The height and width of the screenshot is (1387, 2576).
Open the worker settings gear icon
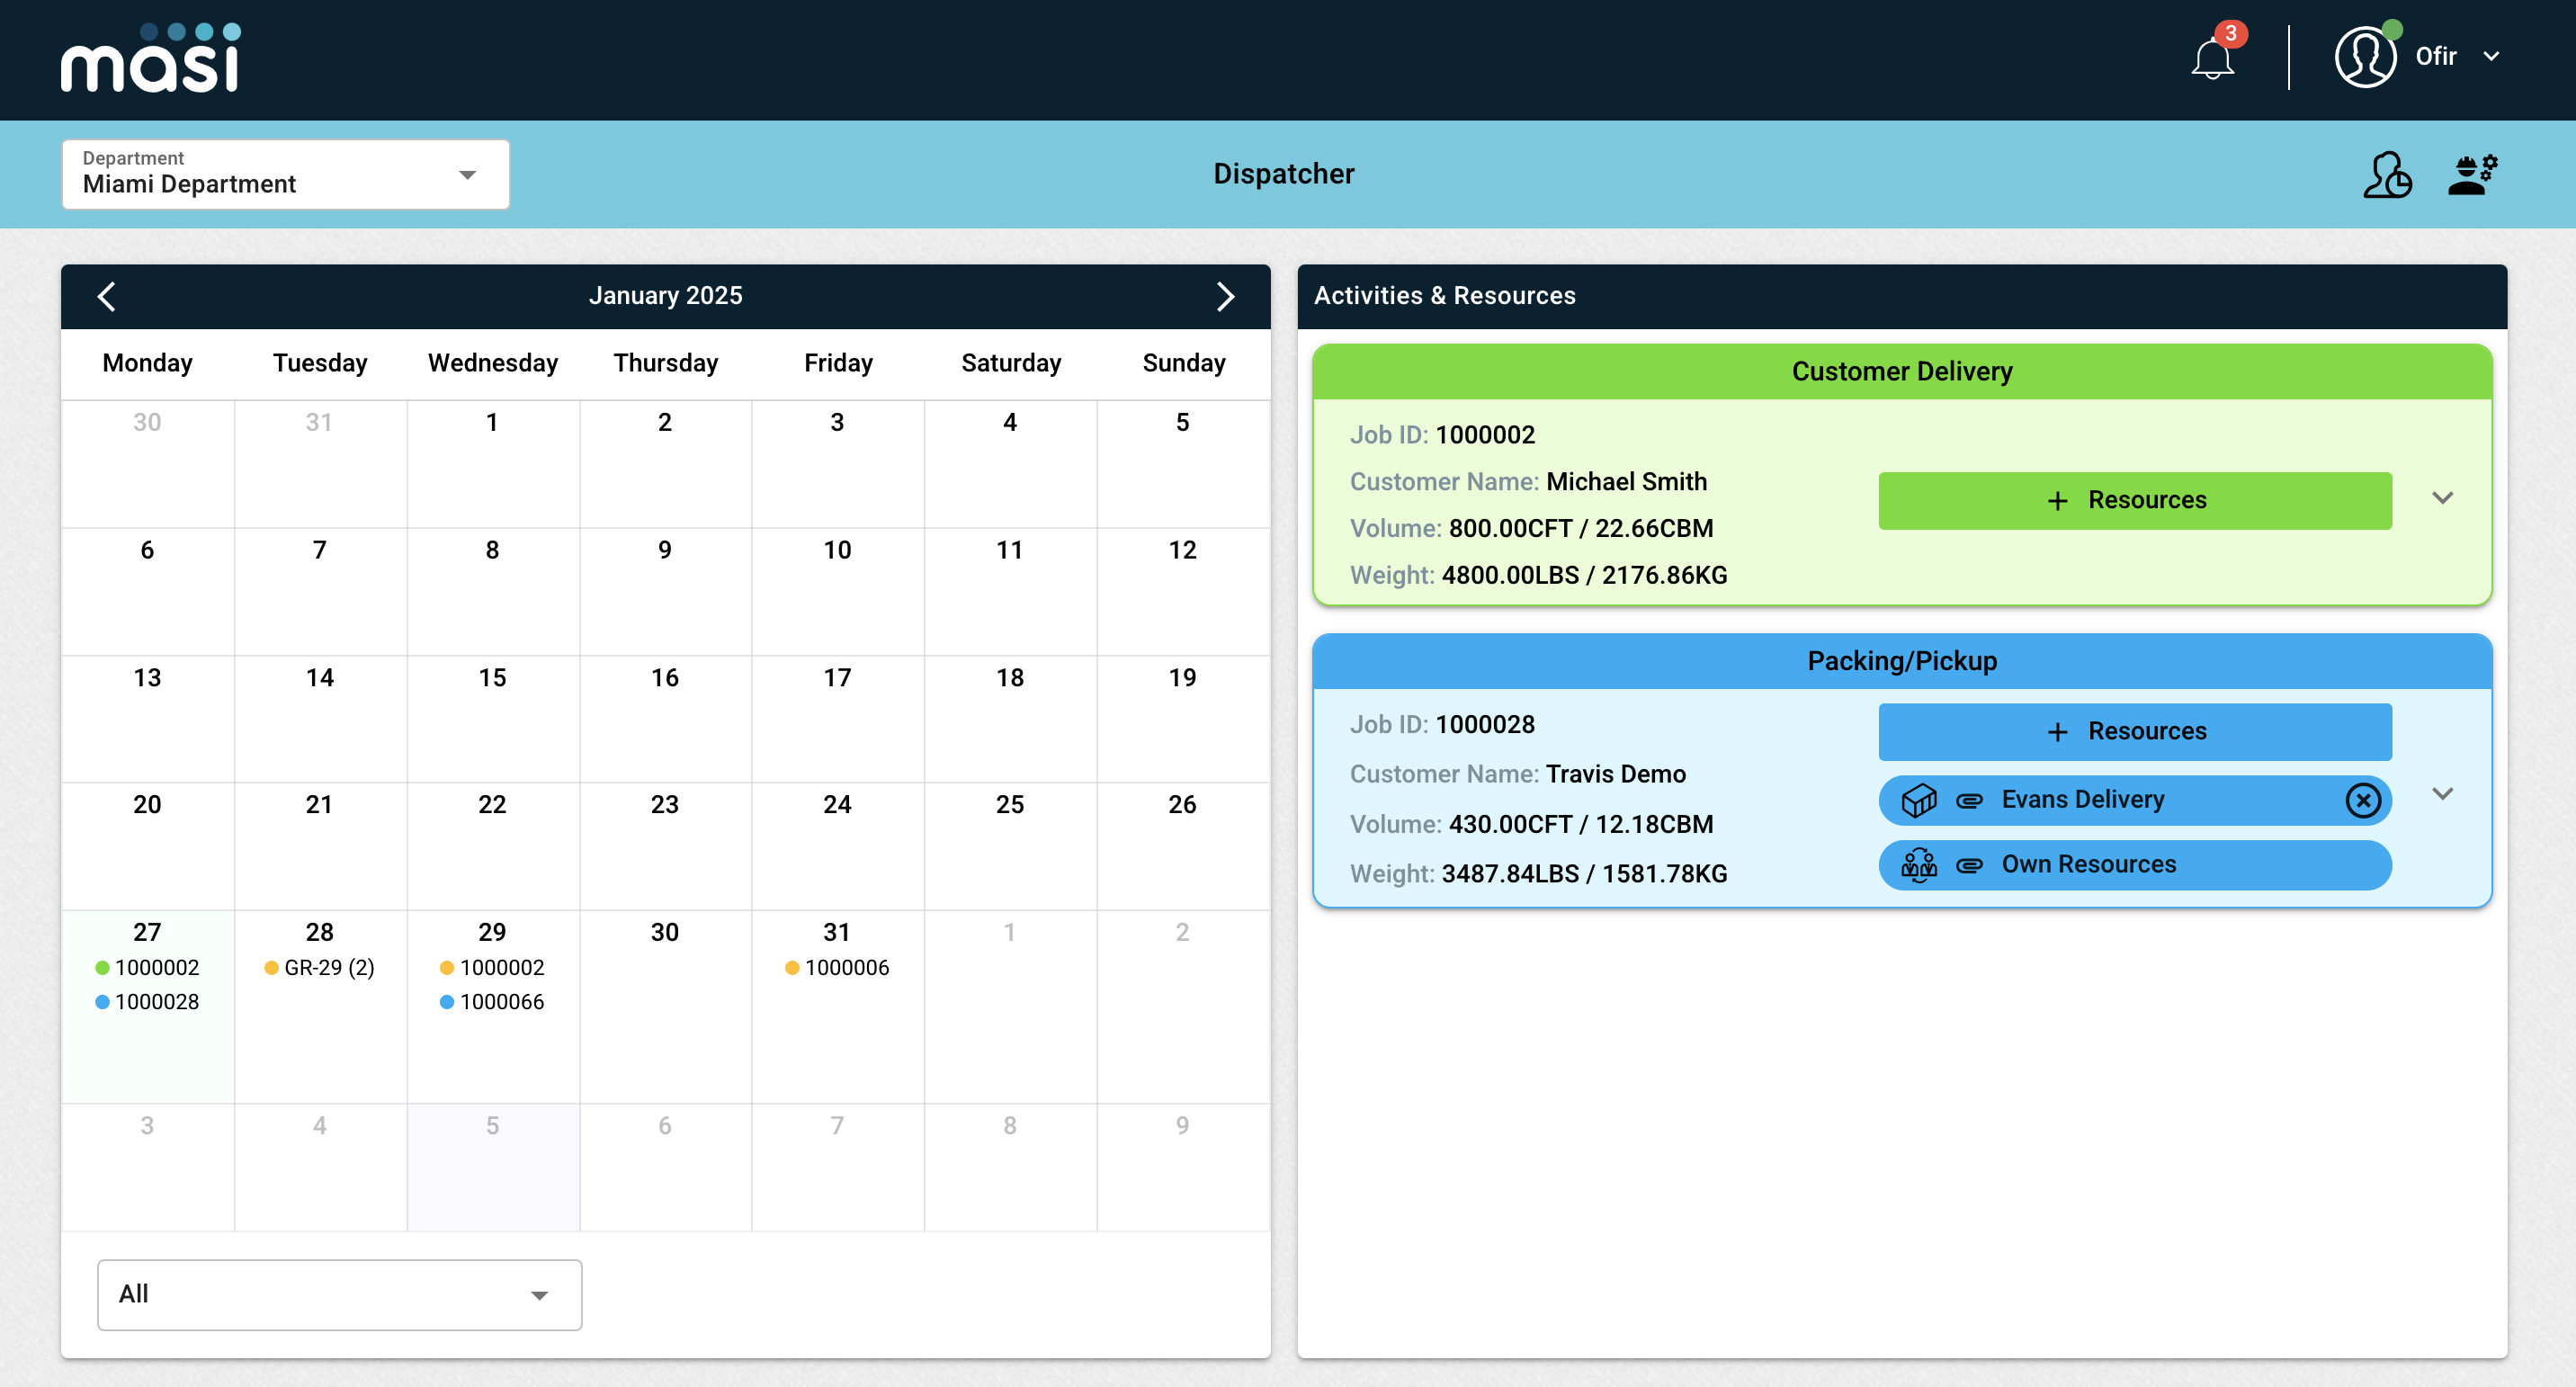tap(2472, 175)
